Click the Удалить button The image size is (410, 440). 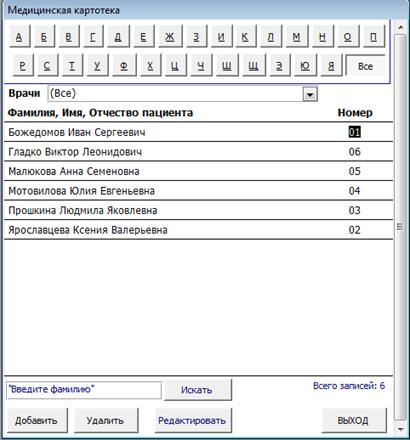tap(105, 420)
